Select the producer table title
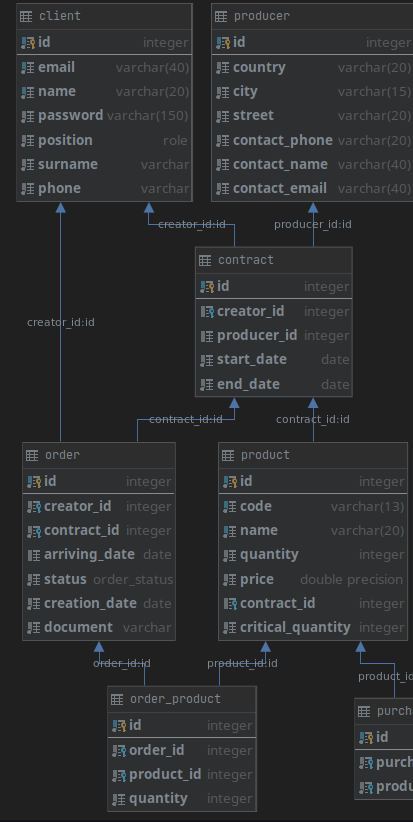The width and height of the screenshot is (413, 822). point(262,16)
